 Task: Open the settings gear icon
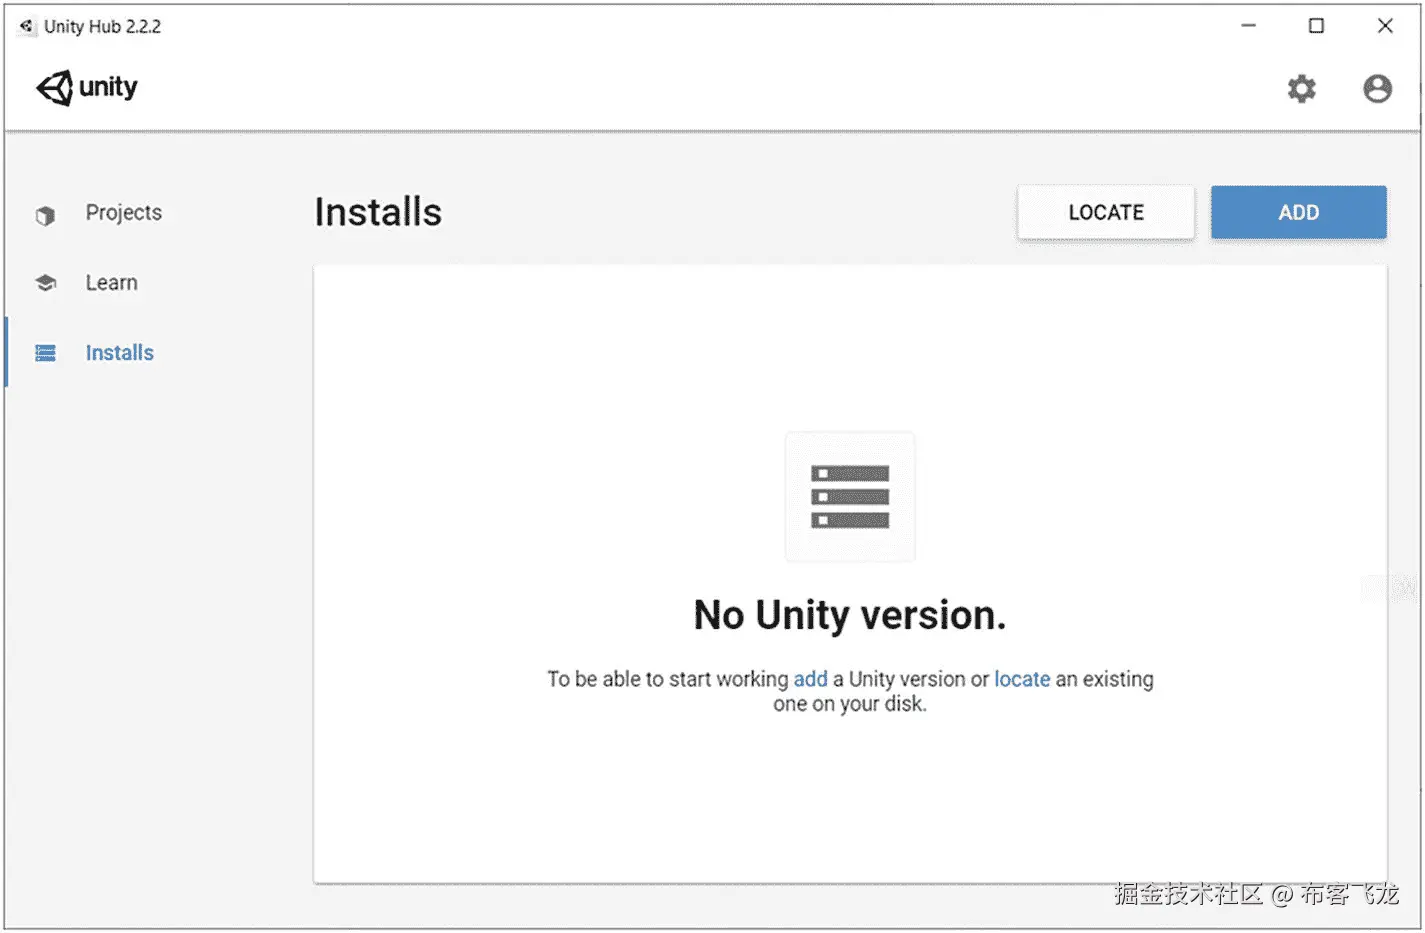click(1301, 89)
